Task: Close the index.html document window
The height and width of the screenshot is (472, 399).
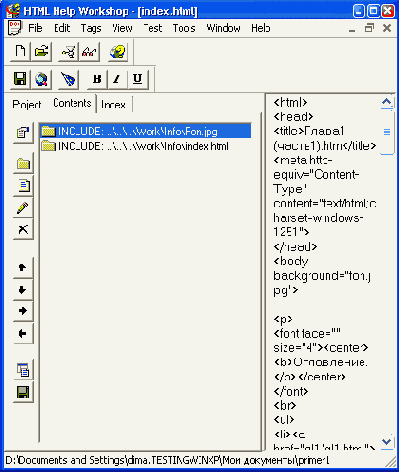Action: [x=387, y=28]
